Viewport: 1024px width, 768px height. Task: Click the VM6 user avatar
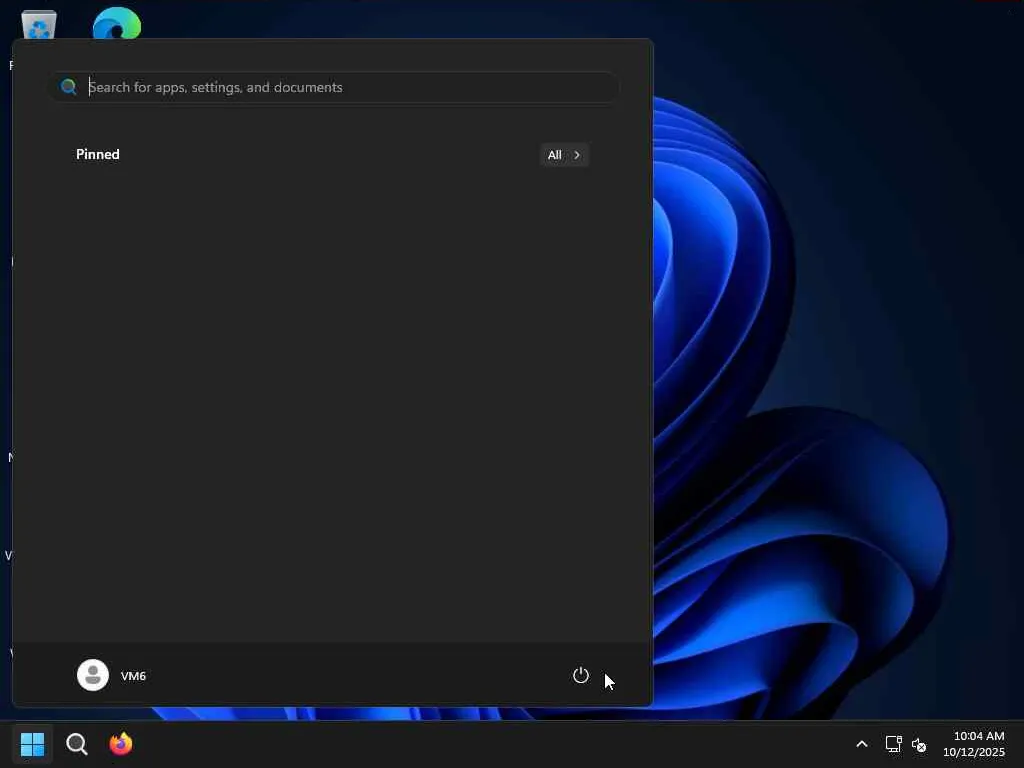pos(93,675)
